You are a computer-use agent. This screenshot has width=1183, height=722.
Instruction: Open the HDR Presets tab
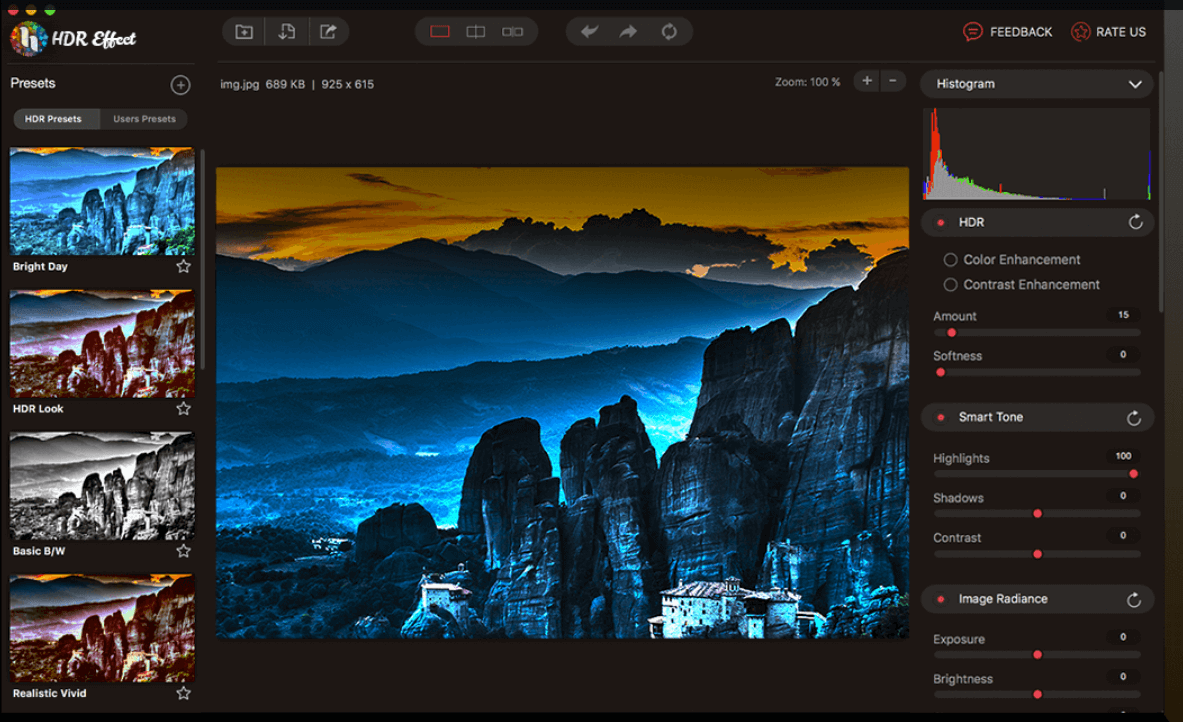[55, 118]
